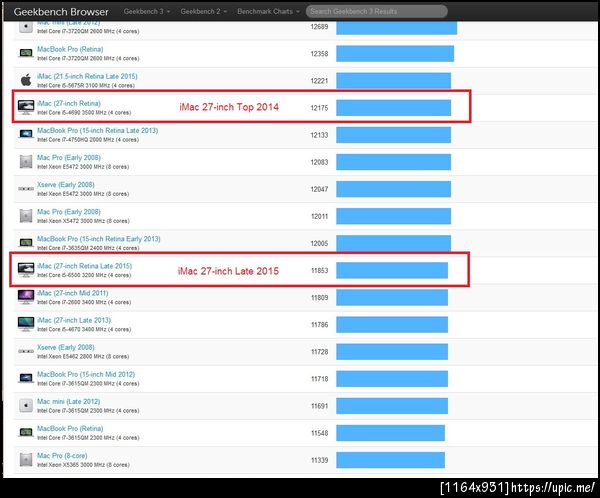
Task: Click "Intel Core i5-6500 3200 MHz (4 cores)" text
Action: [x=84, y=275]
